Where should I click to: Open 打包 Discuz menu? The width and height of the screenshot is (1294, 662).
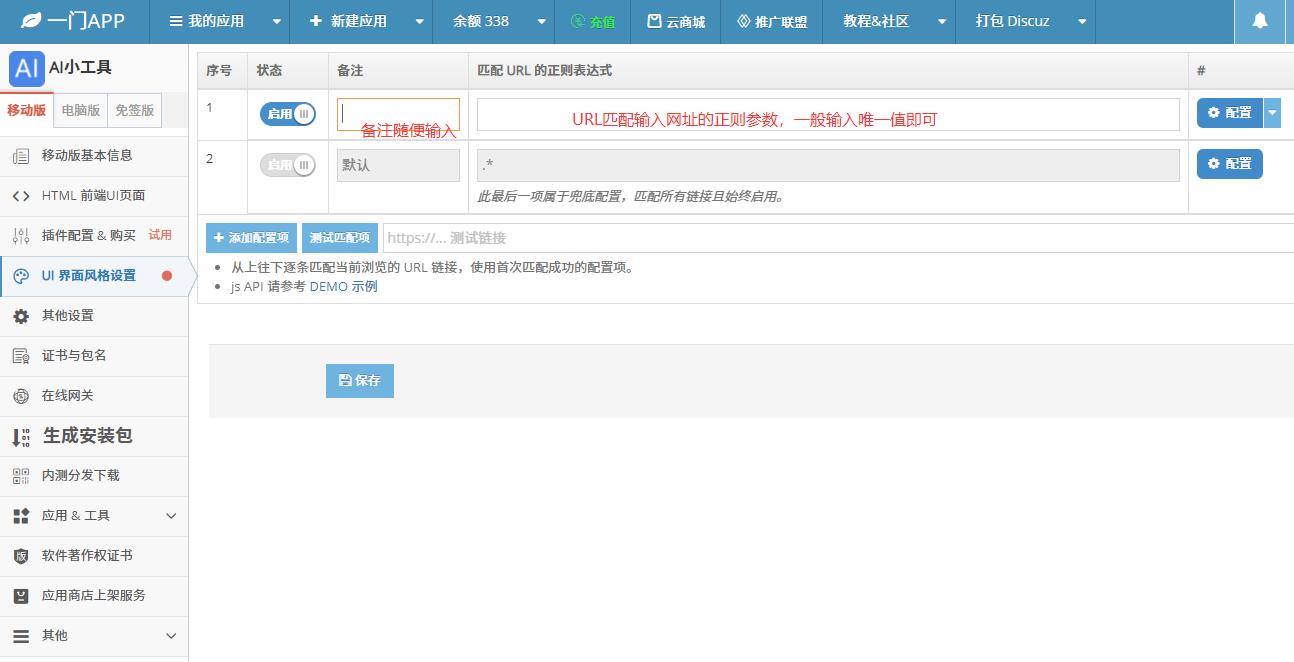(x=1013, y=21)
